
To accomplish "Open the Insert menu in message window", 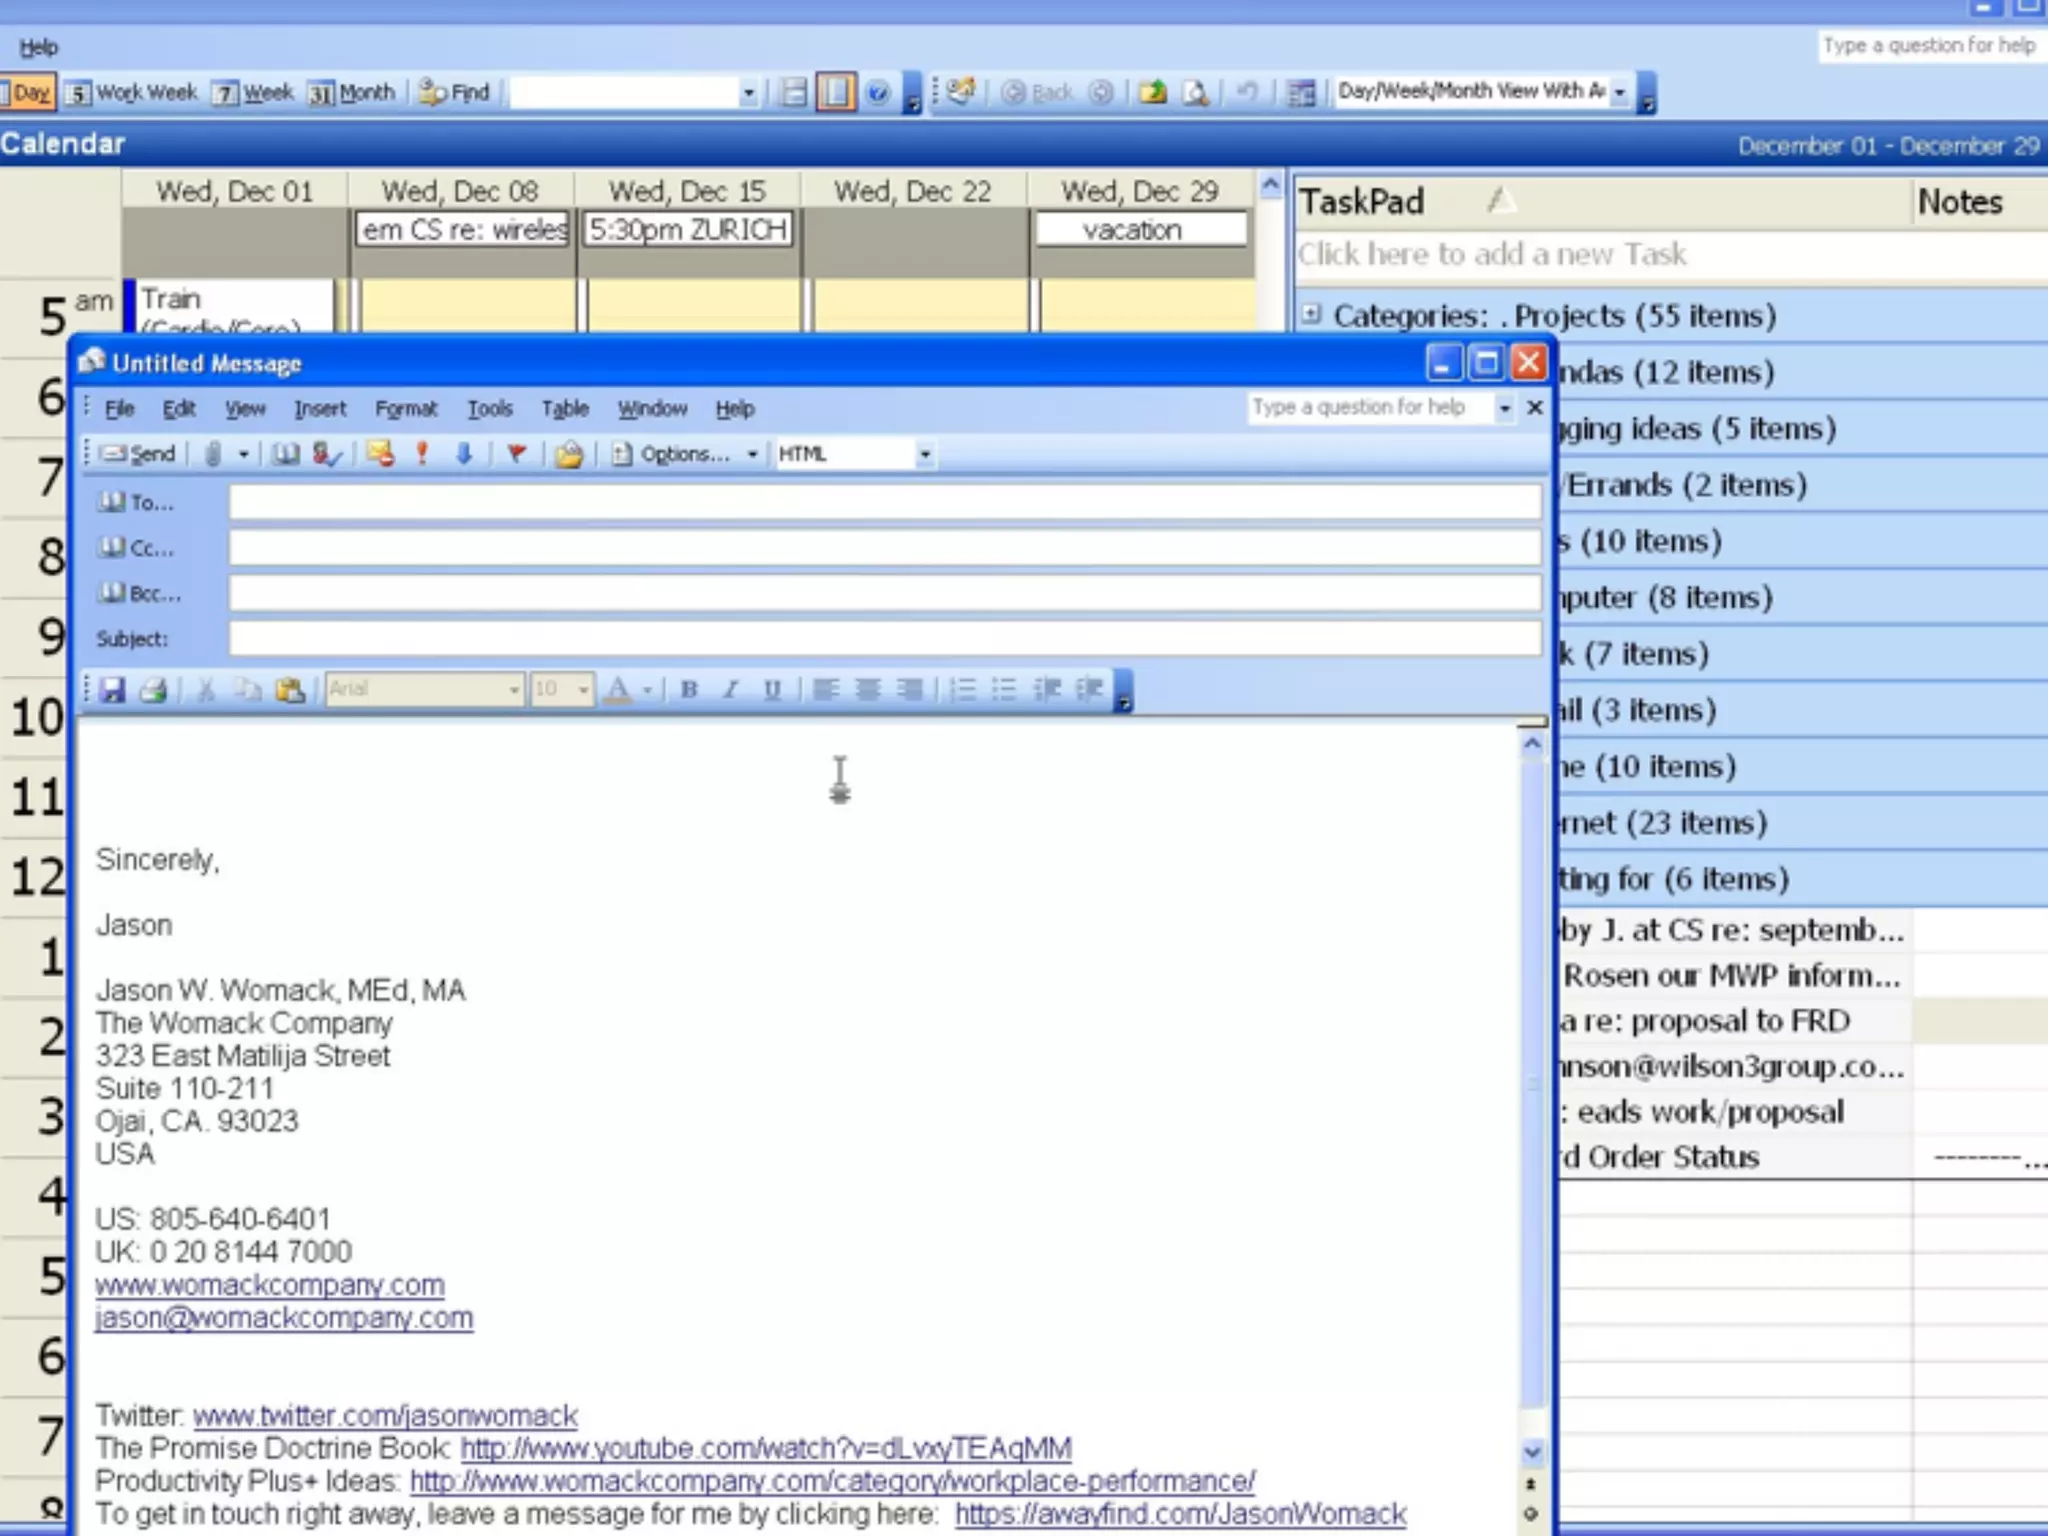I will click(x=320, y=408).
